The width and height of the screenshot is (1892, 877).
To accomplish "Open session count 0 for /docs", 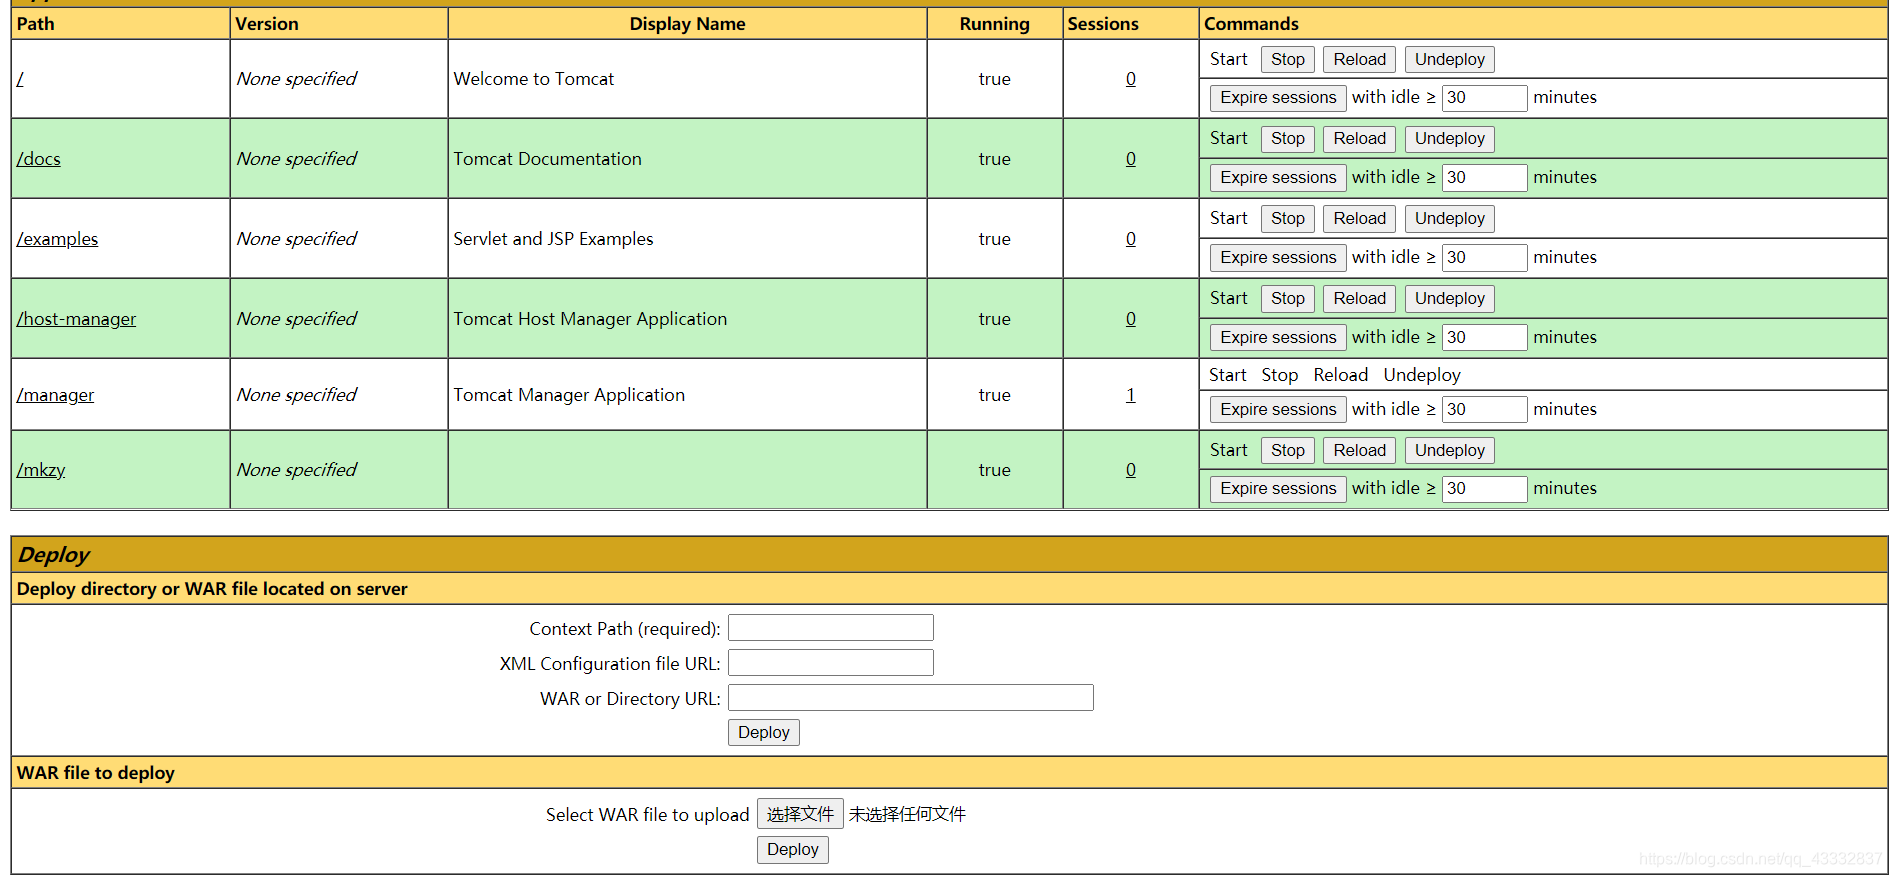I will coord(1131,159).
